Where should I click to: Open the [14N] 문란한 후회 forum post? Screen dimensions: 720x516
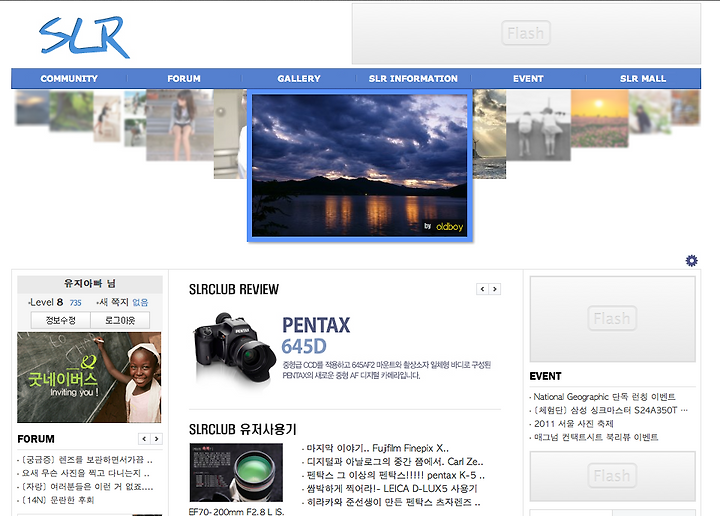coord(57,500)
